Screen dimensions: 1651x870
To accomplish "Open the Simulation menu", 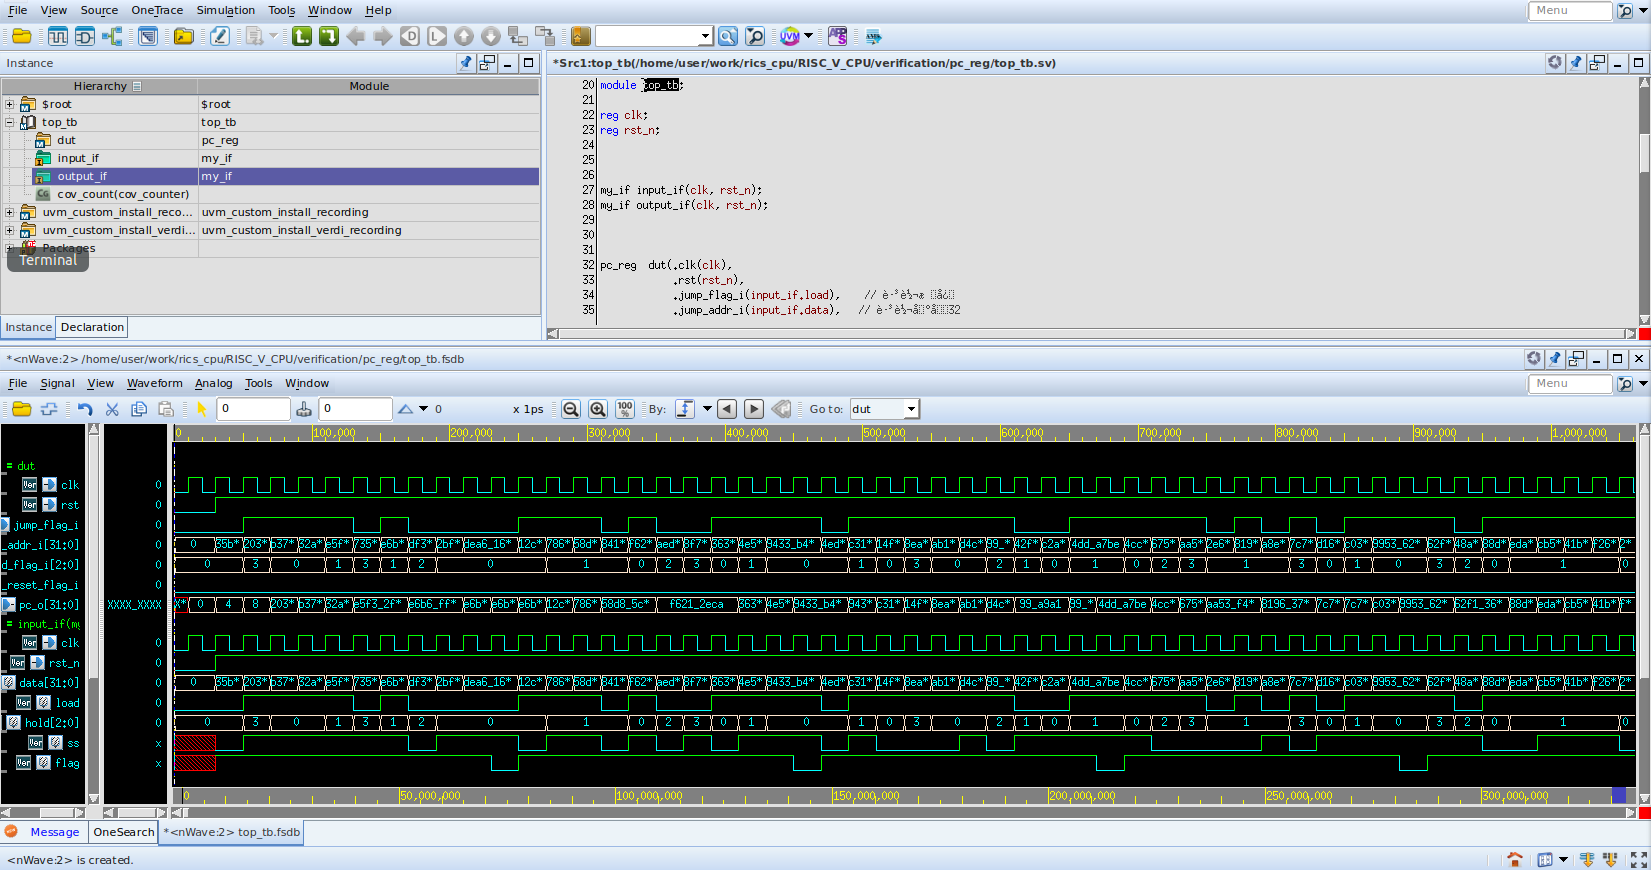I will tap(225, 10).
